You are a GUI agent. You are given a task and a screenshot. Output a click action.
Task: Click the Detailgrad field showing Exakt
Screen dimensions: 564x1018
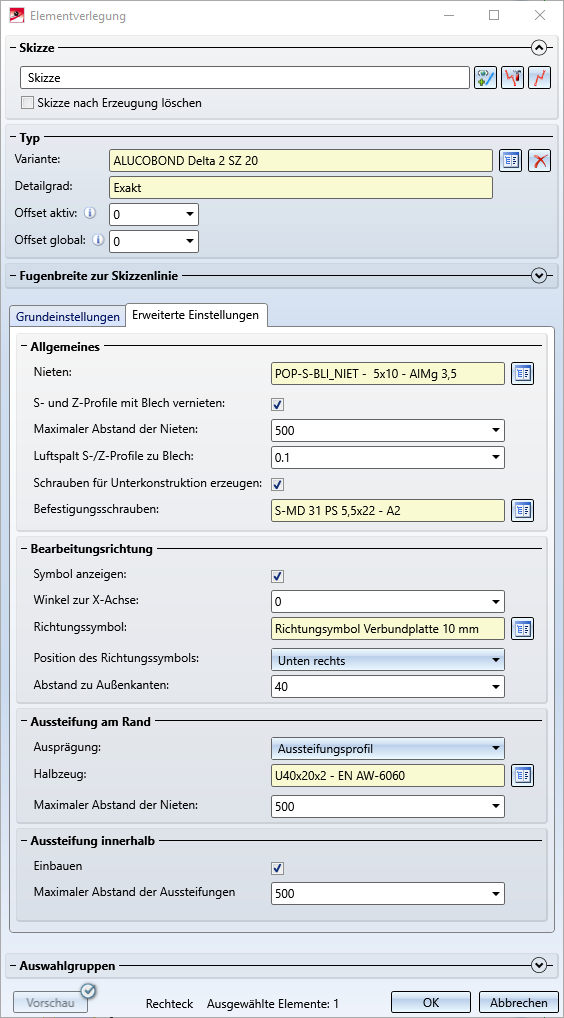click(301, 188)
